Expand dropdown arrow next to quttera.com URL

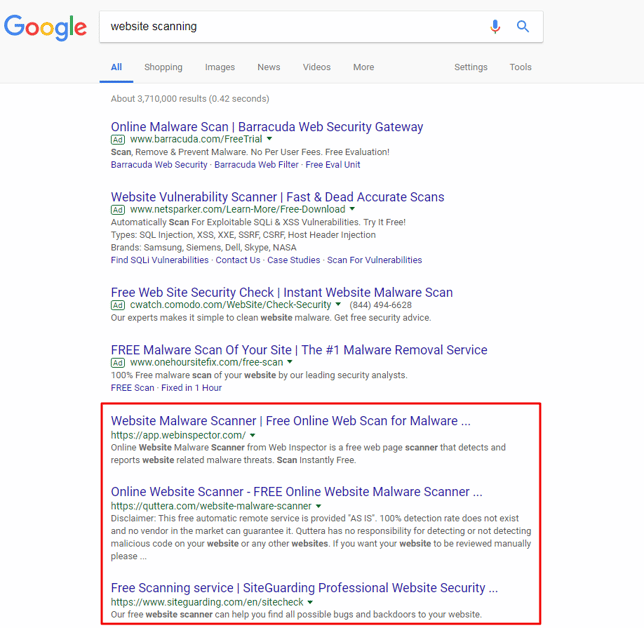click(319, 506)
